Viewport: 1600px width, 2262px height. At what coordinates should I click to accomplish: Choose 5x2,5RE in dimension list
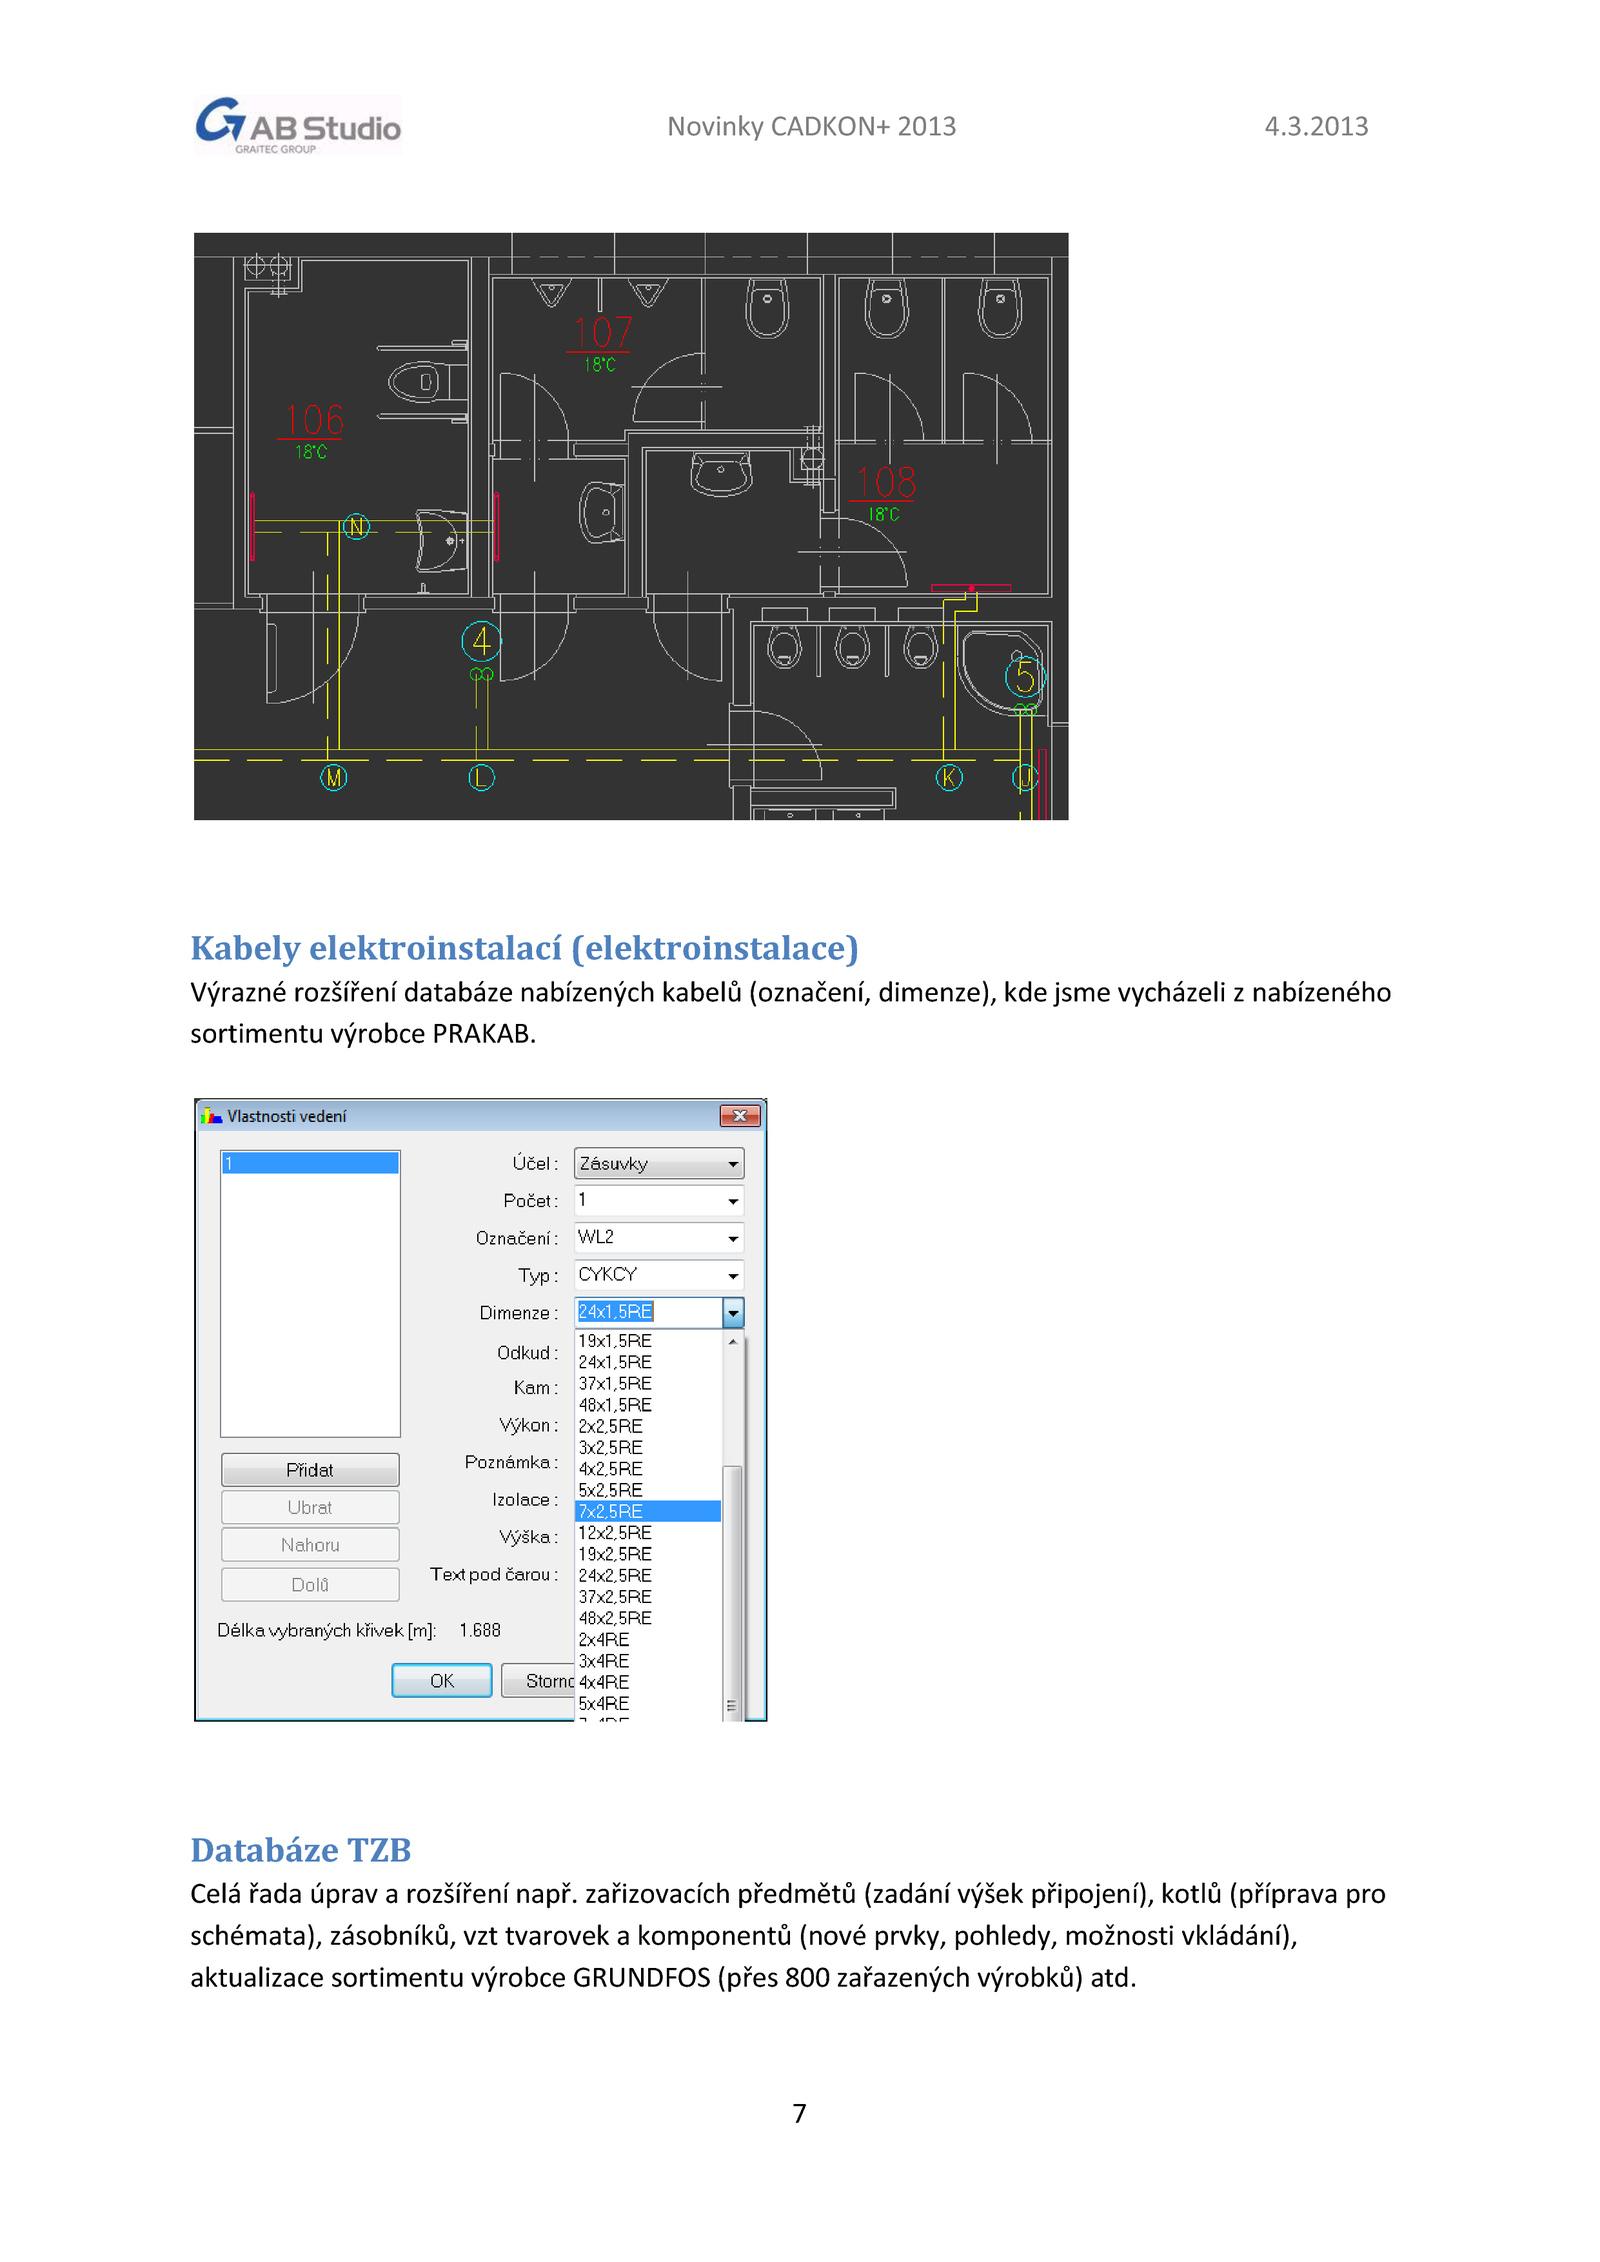(648, 1490)
